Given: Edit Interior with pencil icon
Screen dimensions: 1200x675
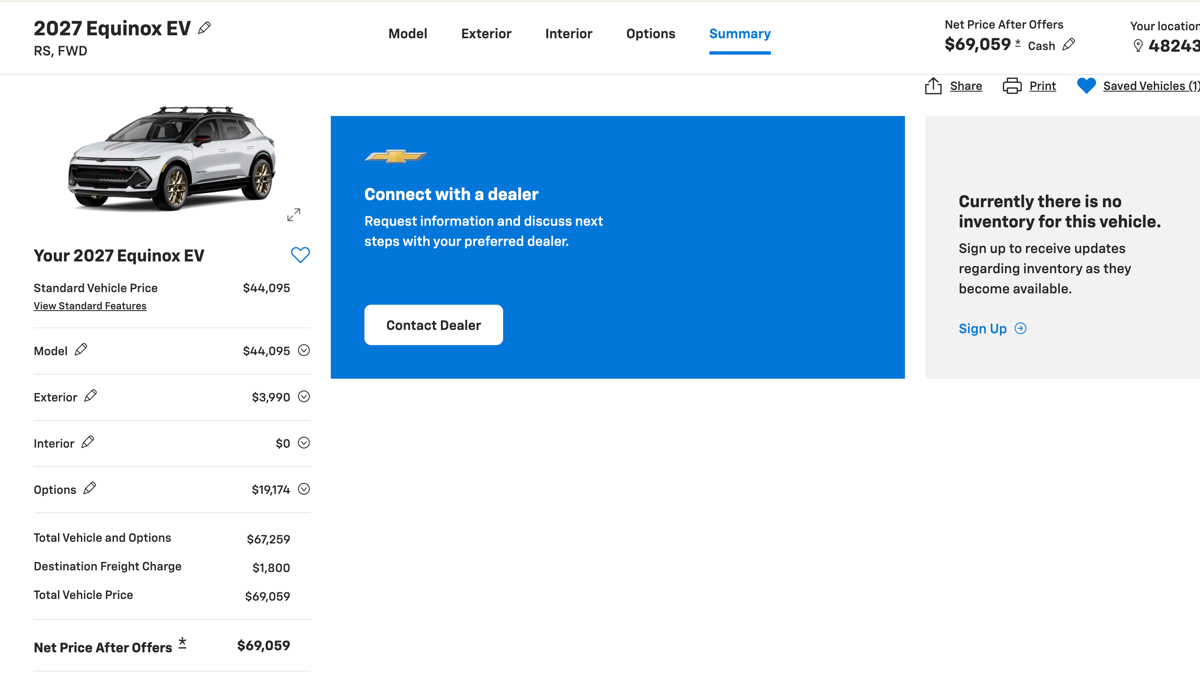Looking at the screenshot, I should coord(88,442).
